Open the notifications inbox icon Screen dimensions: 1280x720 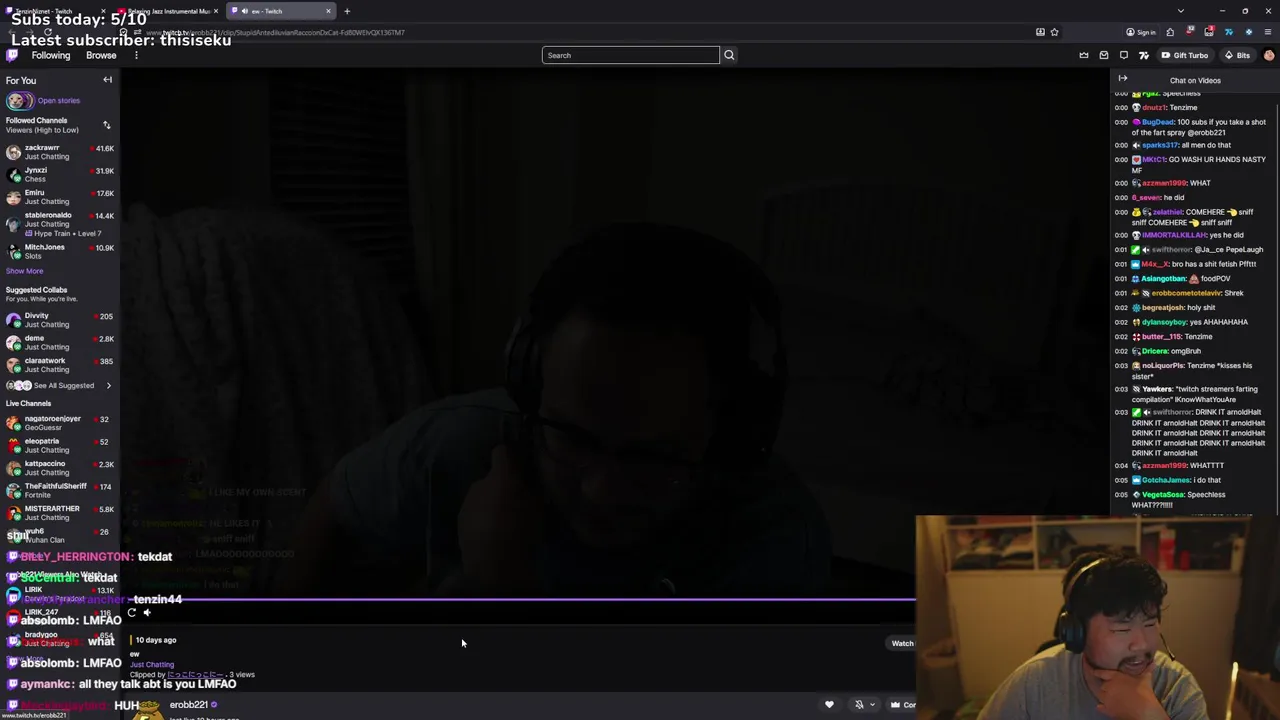[x=1104, y=55]
